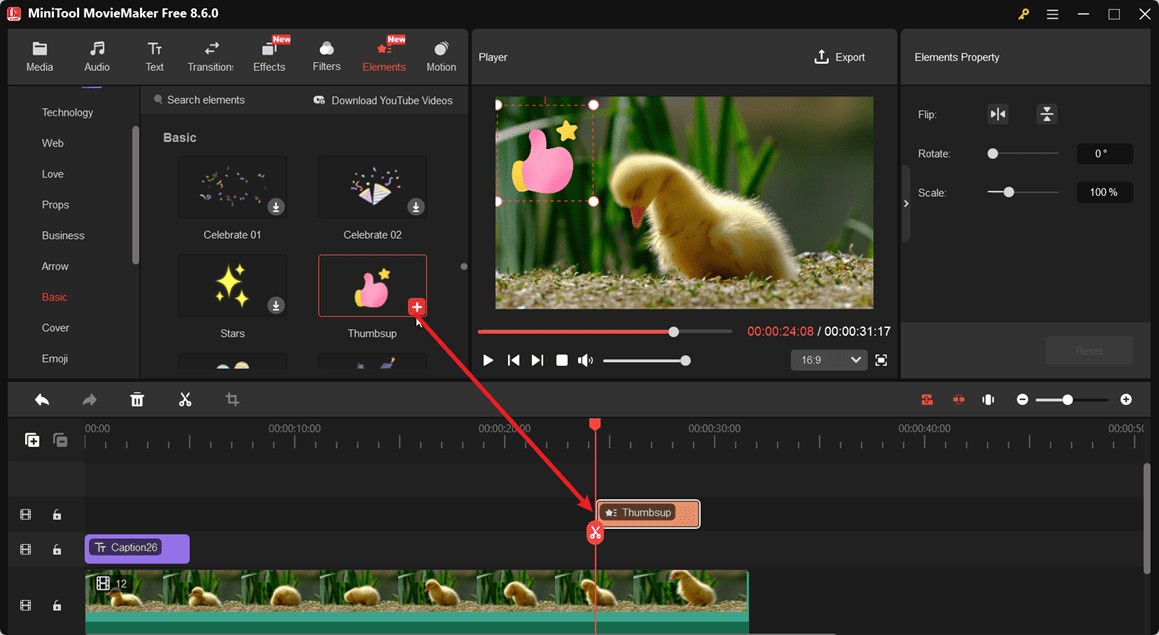Download the Stars element
This screenshot has width=1159, height=635.
coord(276,305)
